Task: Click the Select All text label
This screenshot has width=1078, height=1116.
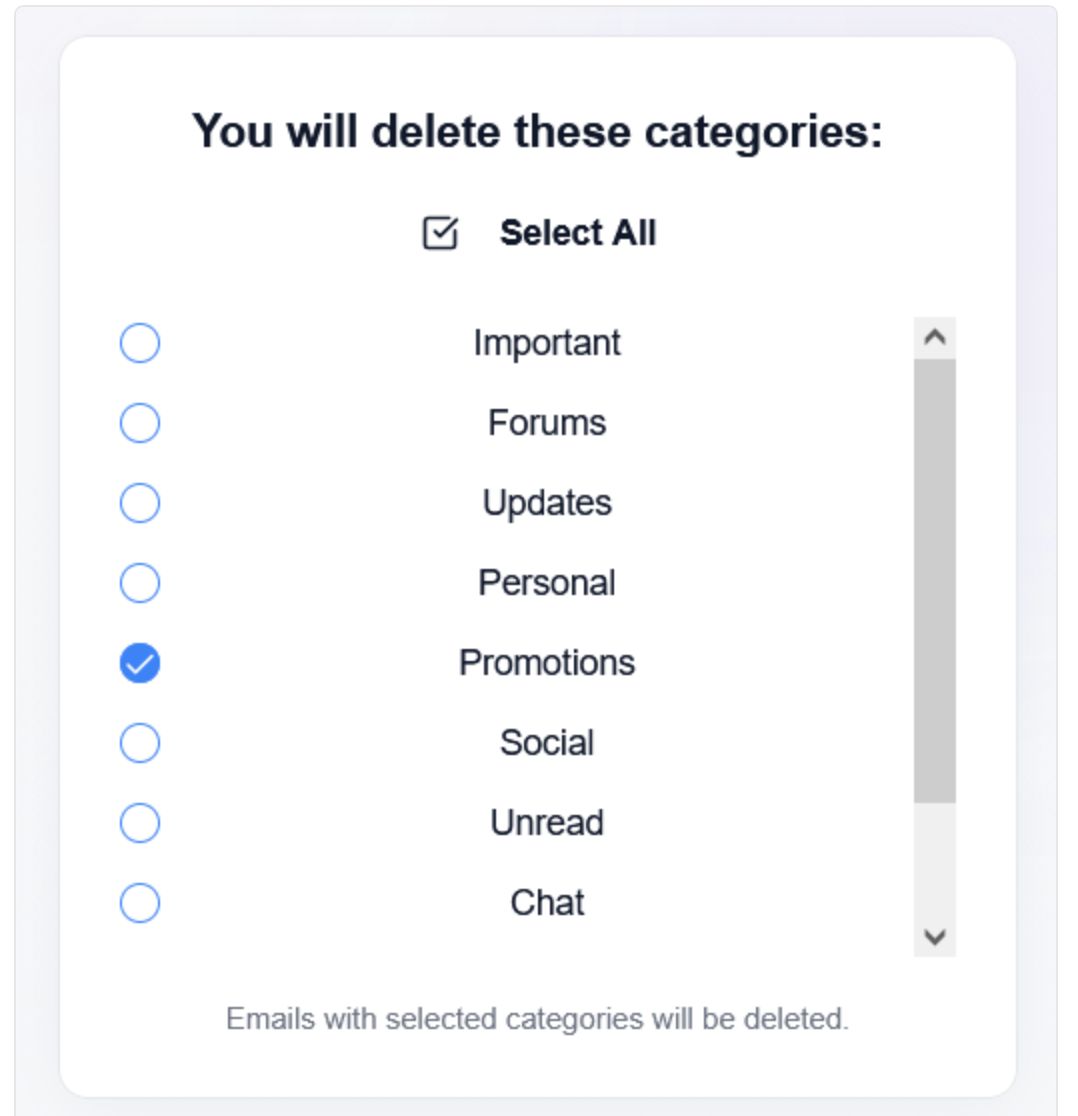Action: coord(577,233)
